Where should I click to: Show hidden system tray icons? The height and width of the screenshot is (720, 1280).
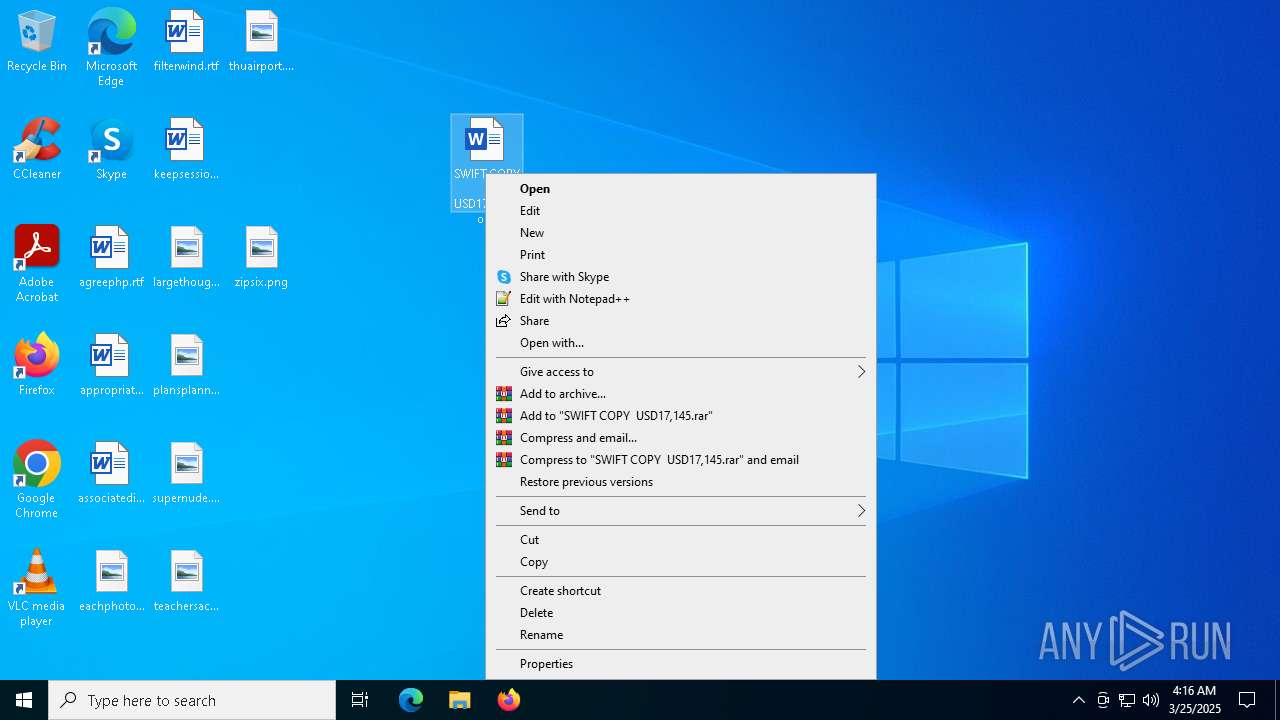(1078, 700)
